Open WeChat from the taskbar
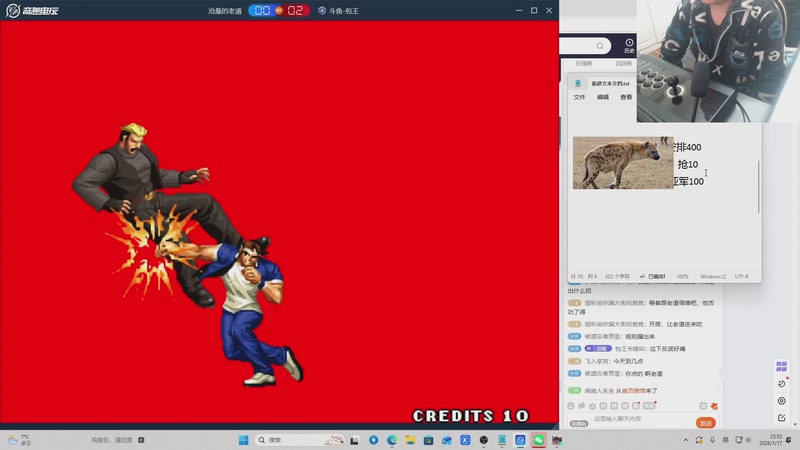Viewport: 800px width, 450px height. pos(539,440)
